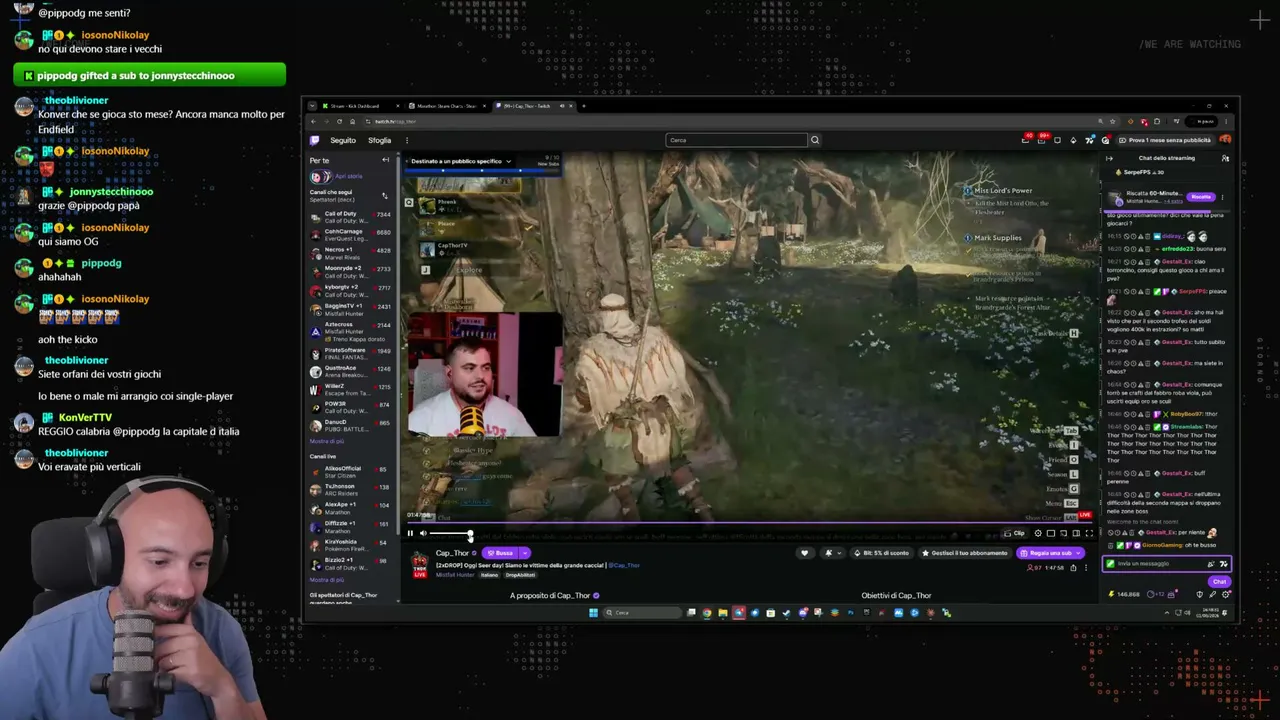The image size is (1280, 720).
Task: Mute the stream with the speaker icon
Action: (x=423, y=533)
